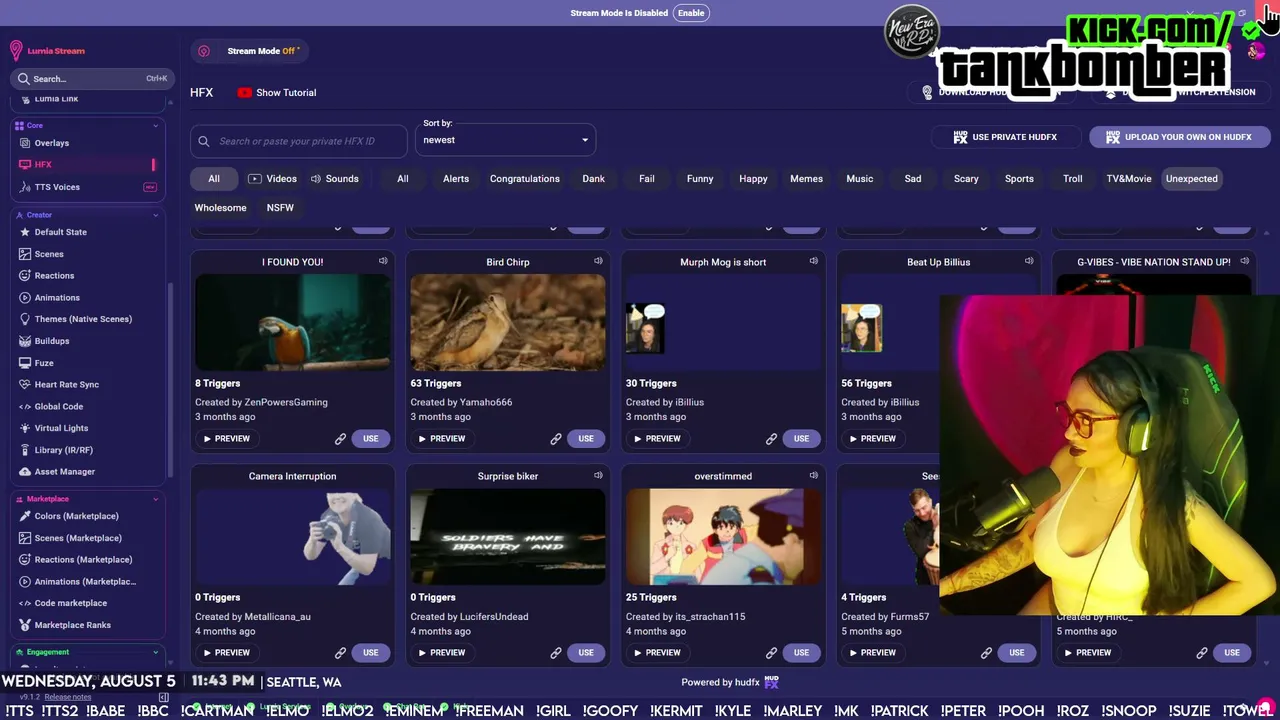Open the Sort by newest dropdown
Image resolution: width=1280 pixels, height=720 pixels.
click(506, 140)
